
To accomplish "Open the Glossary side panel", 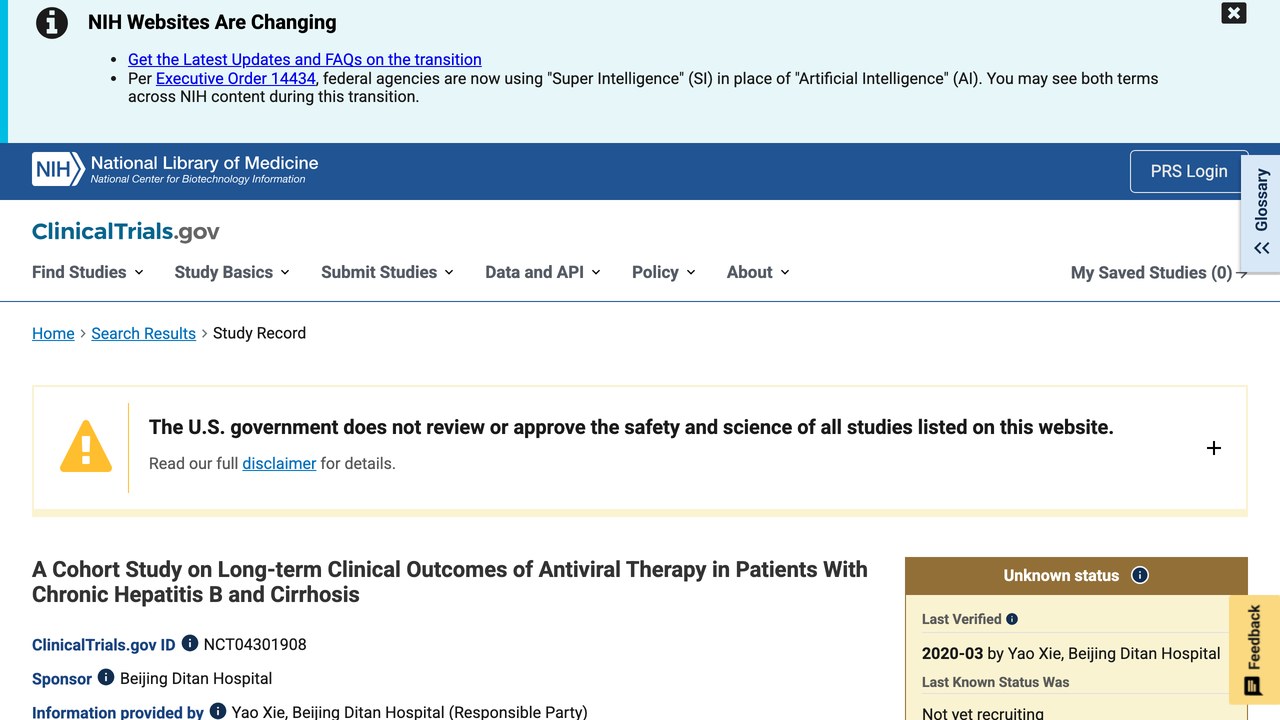I will coord(1261,212).
